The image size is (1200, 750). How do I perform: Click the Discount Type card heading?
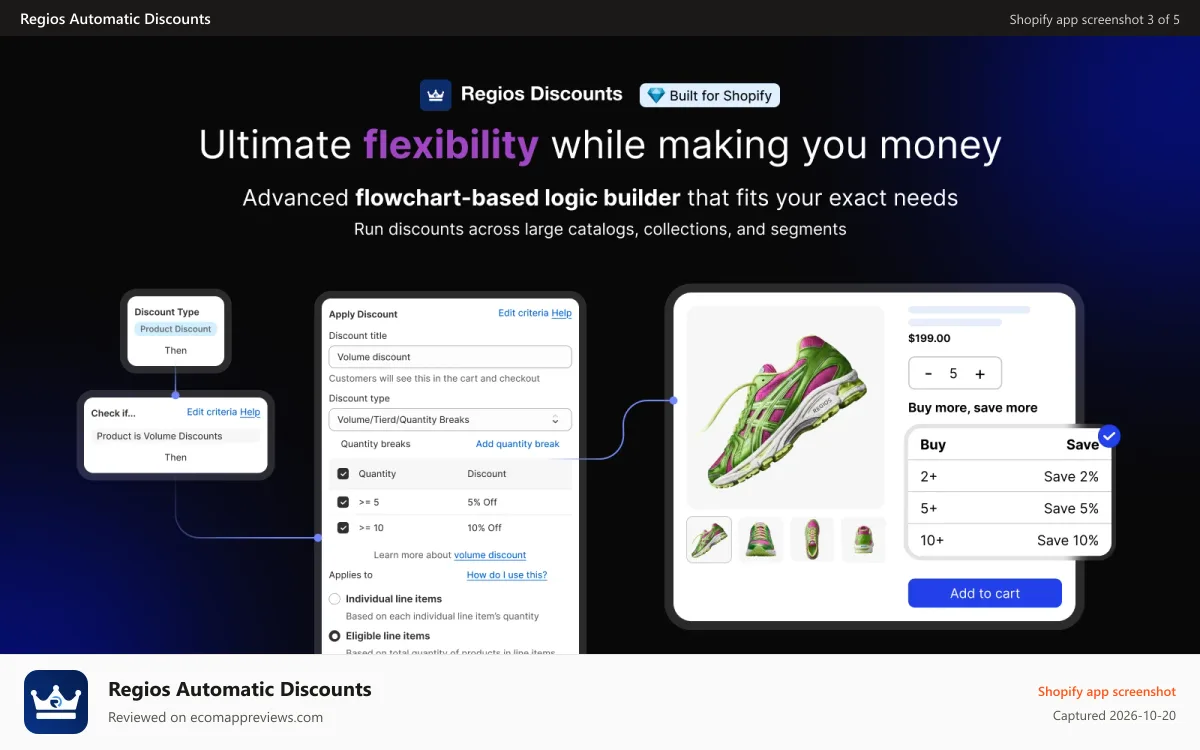click(x=167, y=312)
